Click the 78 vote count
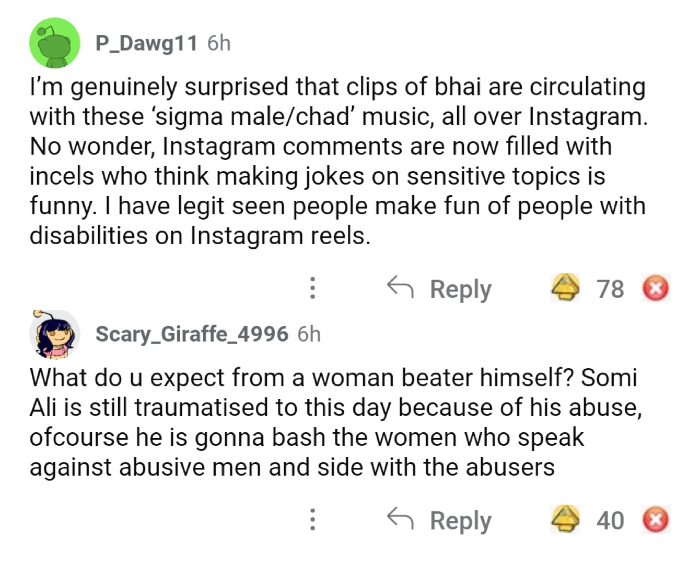 pyautogui.click(x=610, y=289)
